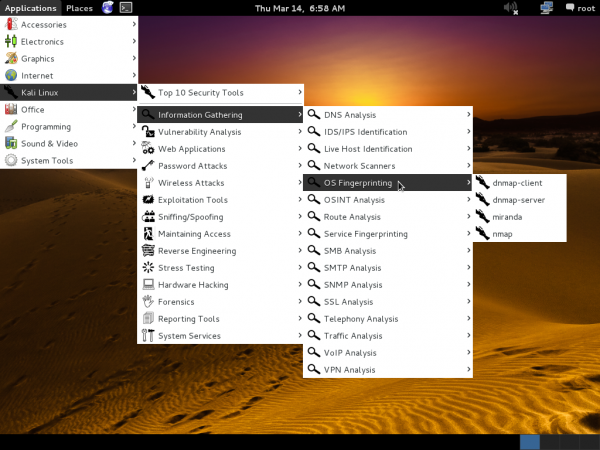
Task: Expand Service Fingerprinting submenu arrow
Action: click(468, 233)
